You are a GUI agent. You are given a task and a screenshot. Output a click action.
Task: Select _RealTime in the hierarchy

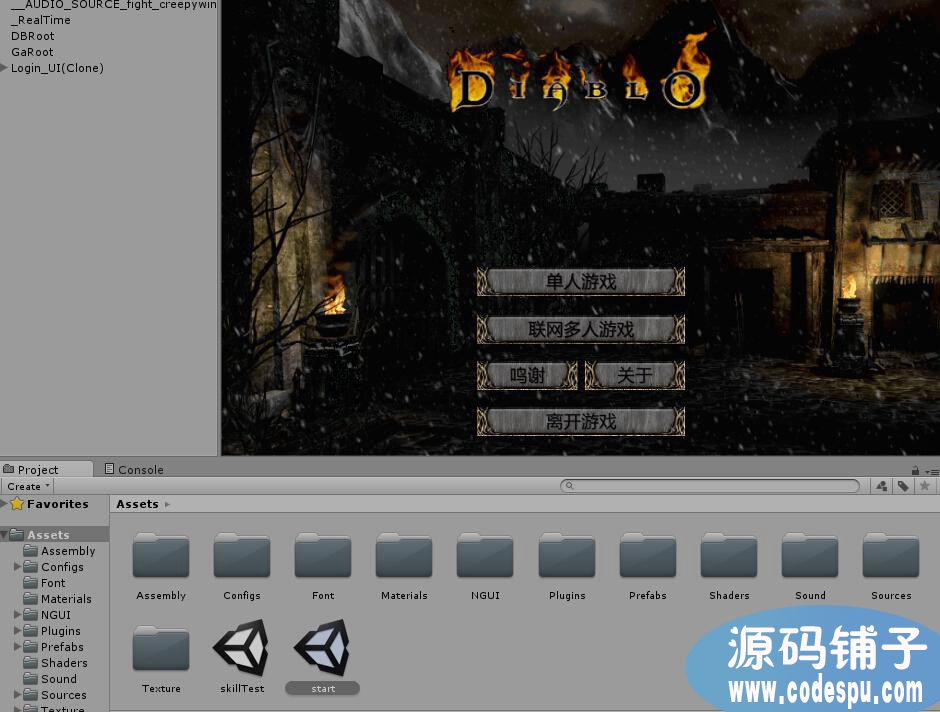click(41, 20)
